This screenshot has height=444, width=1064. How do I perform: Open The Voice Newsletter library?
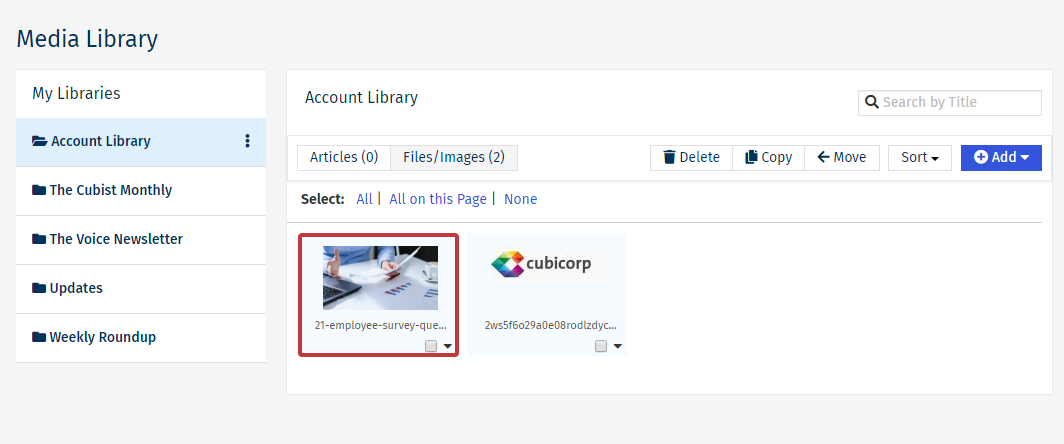point(141,240)
